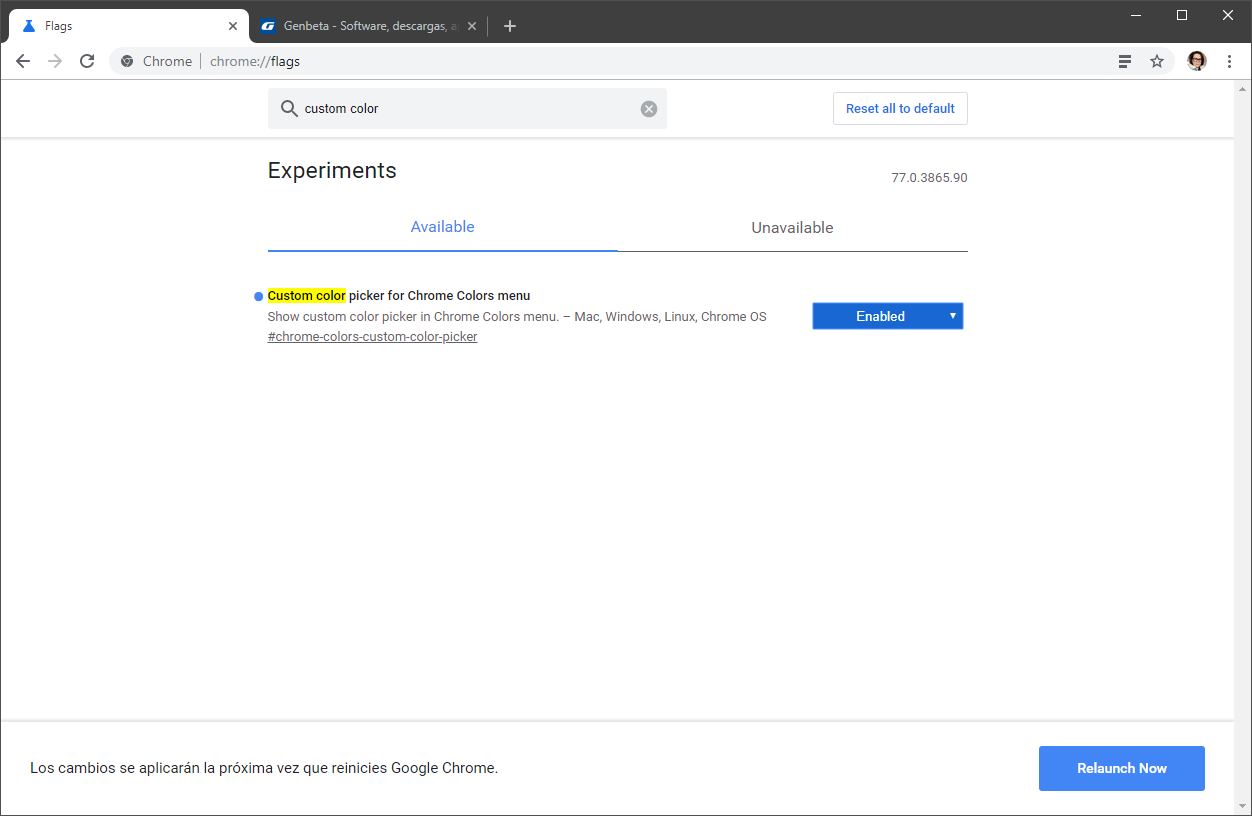Click the search magnifier icon in the flags search box
Viewport: 1252px width, 816px height.
pyautogui.click(x=289, y=108)
